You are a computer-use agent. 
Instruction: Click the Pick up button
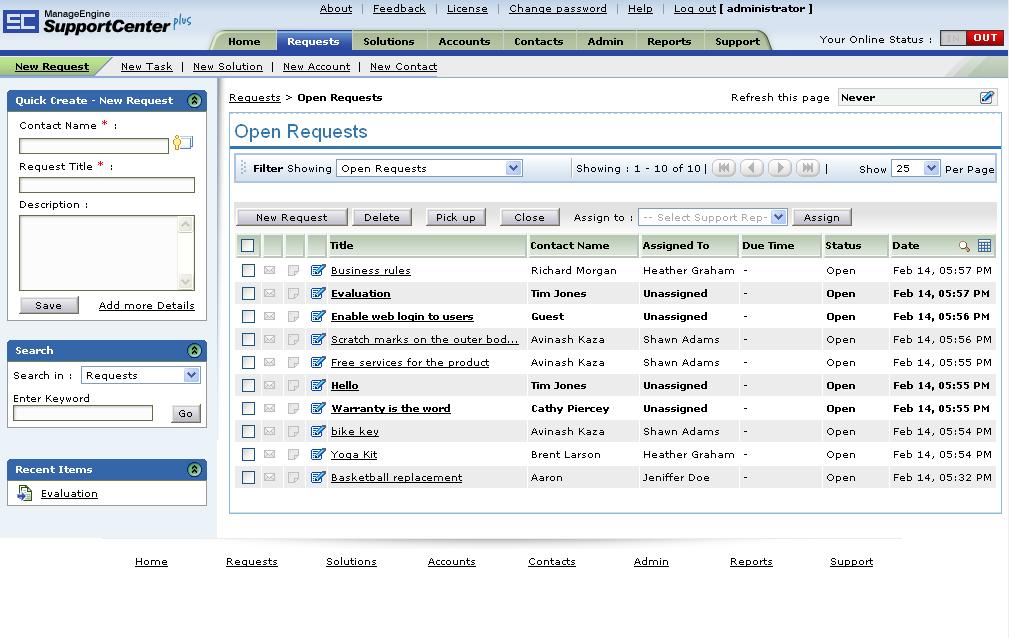coord(456,218)
